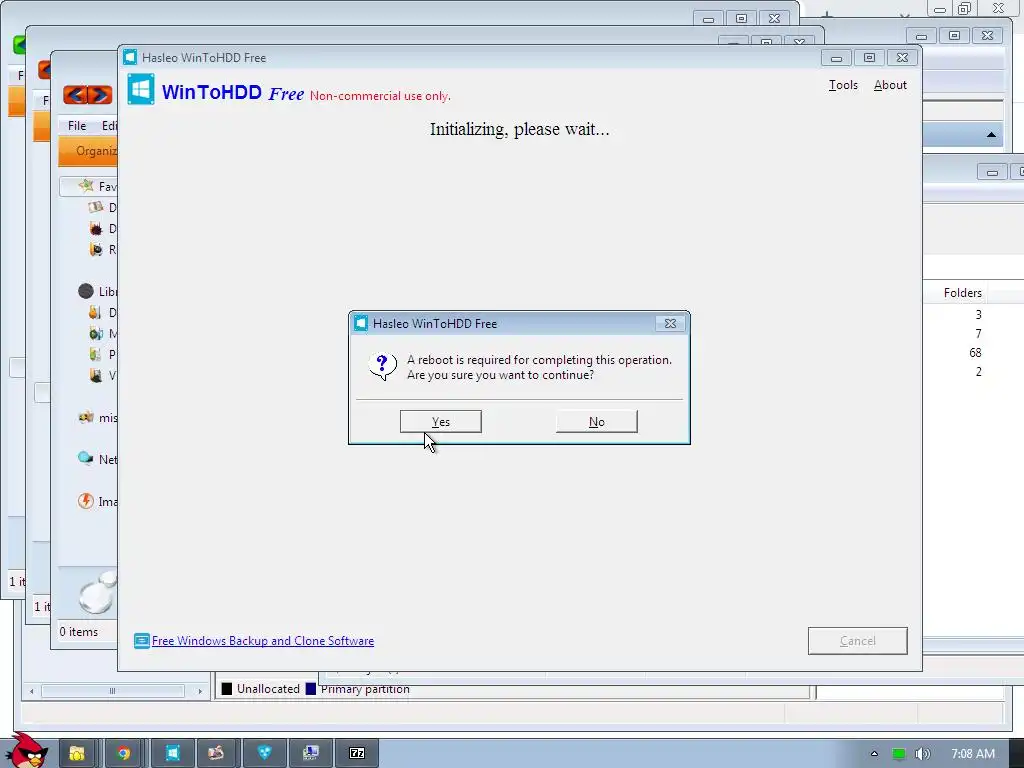Open the About menu in WinToHDD
The image size is (1024, 768).
(890, 85)
